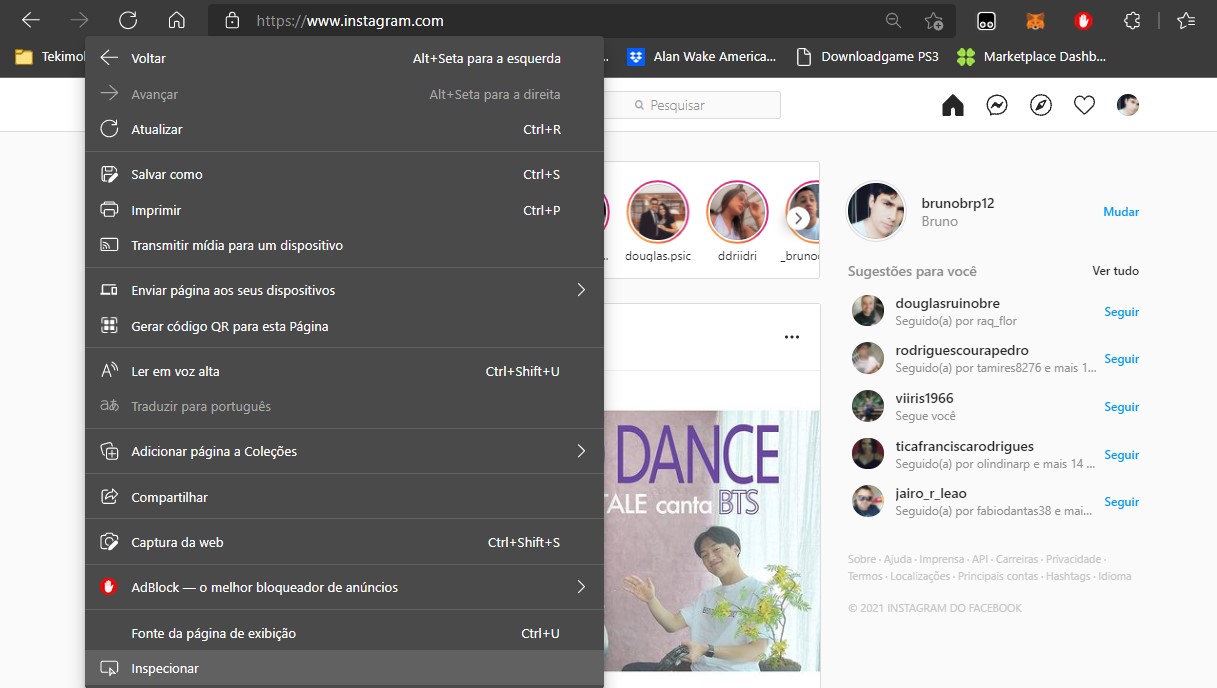The width and height of the screenshot is (1217, 688).
Task: Open Instagram Messenger direct icon
Action: point(997,105)
